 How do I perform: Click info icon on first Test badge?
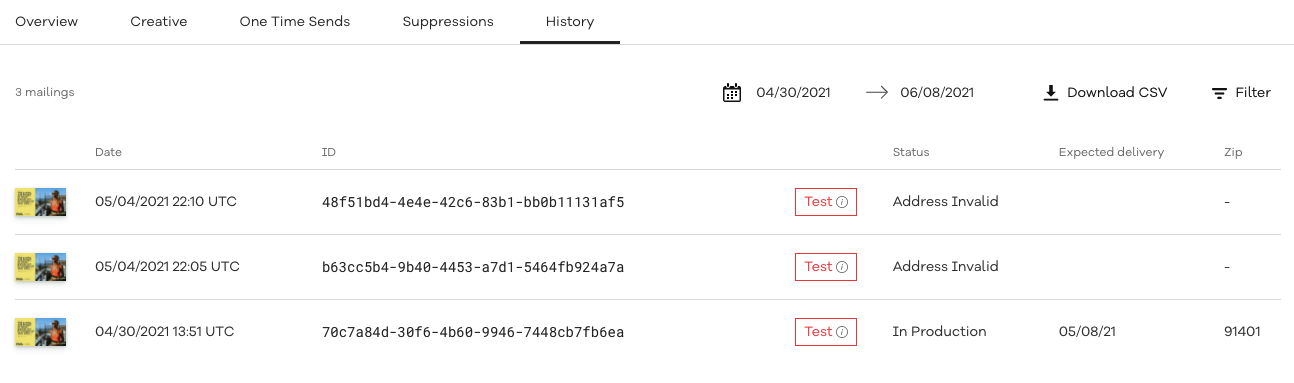pyautogui.click(x=842, y=202)
